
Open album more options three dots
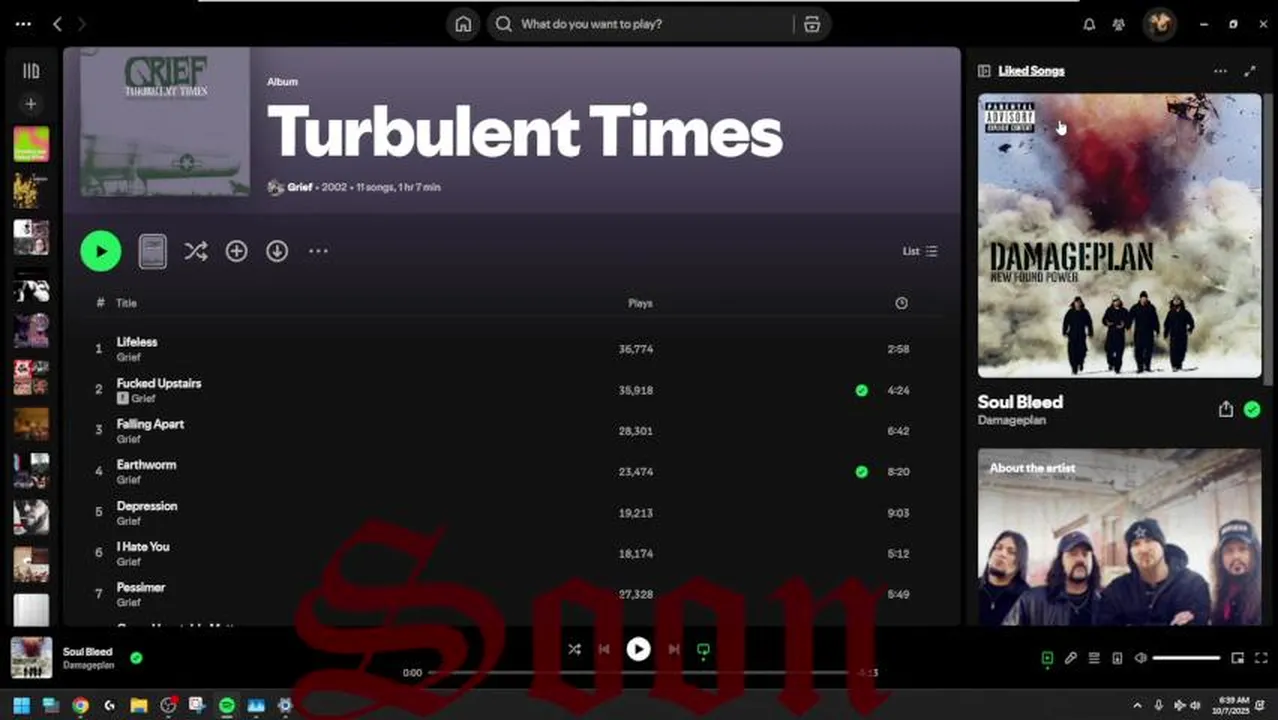pos(318,251)
